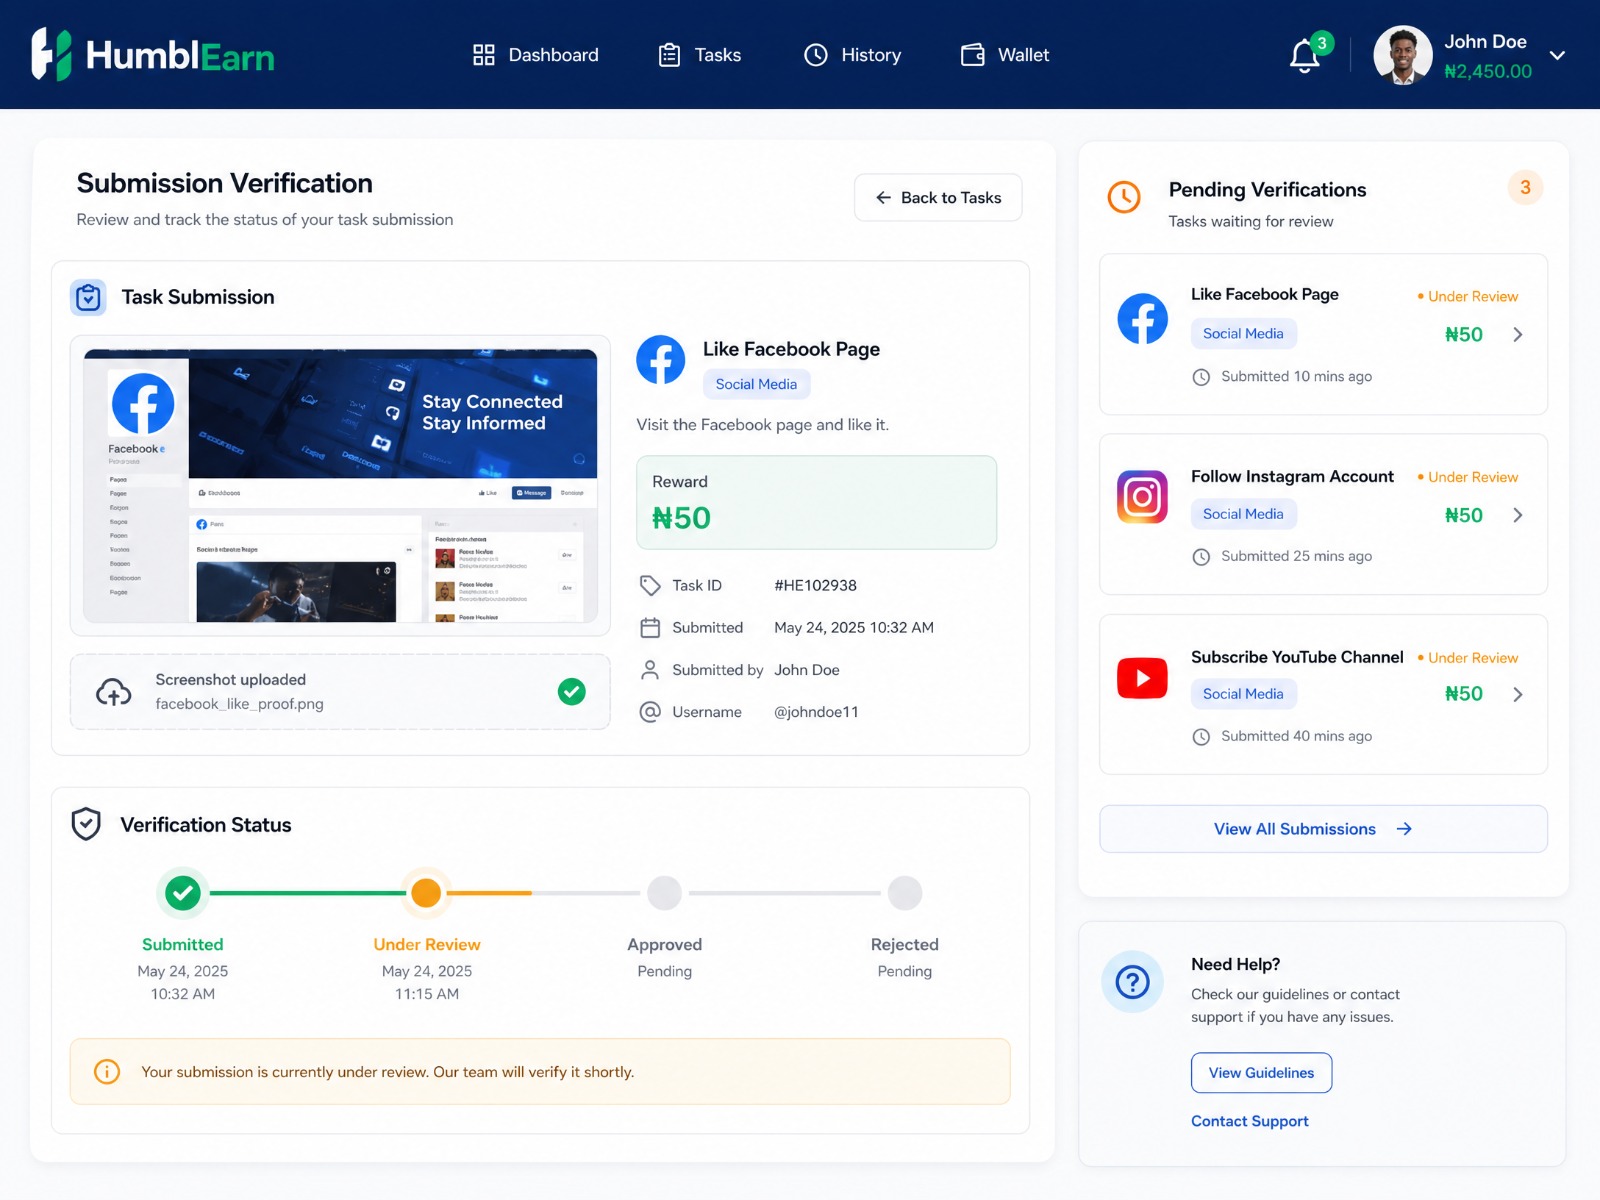Click Under Review status on YouTube item

coord(1468,658)
